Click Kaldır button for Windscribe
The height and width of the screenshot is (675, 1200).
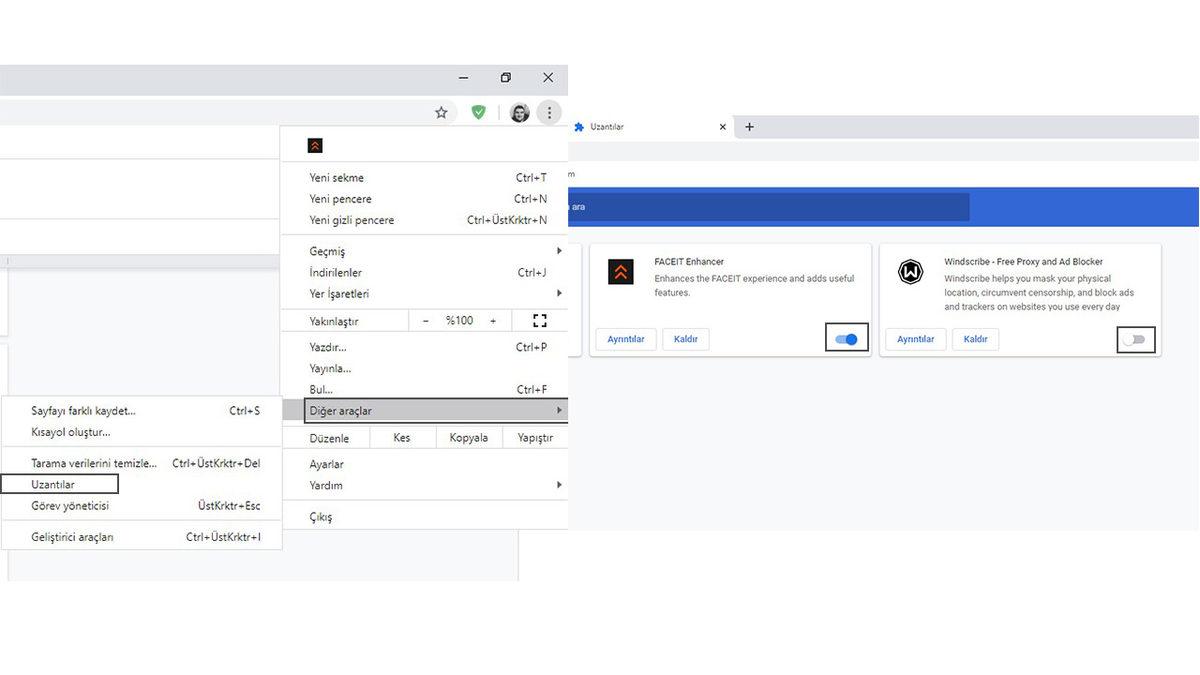[975, 339]
